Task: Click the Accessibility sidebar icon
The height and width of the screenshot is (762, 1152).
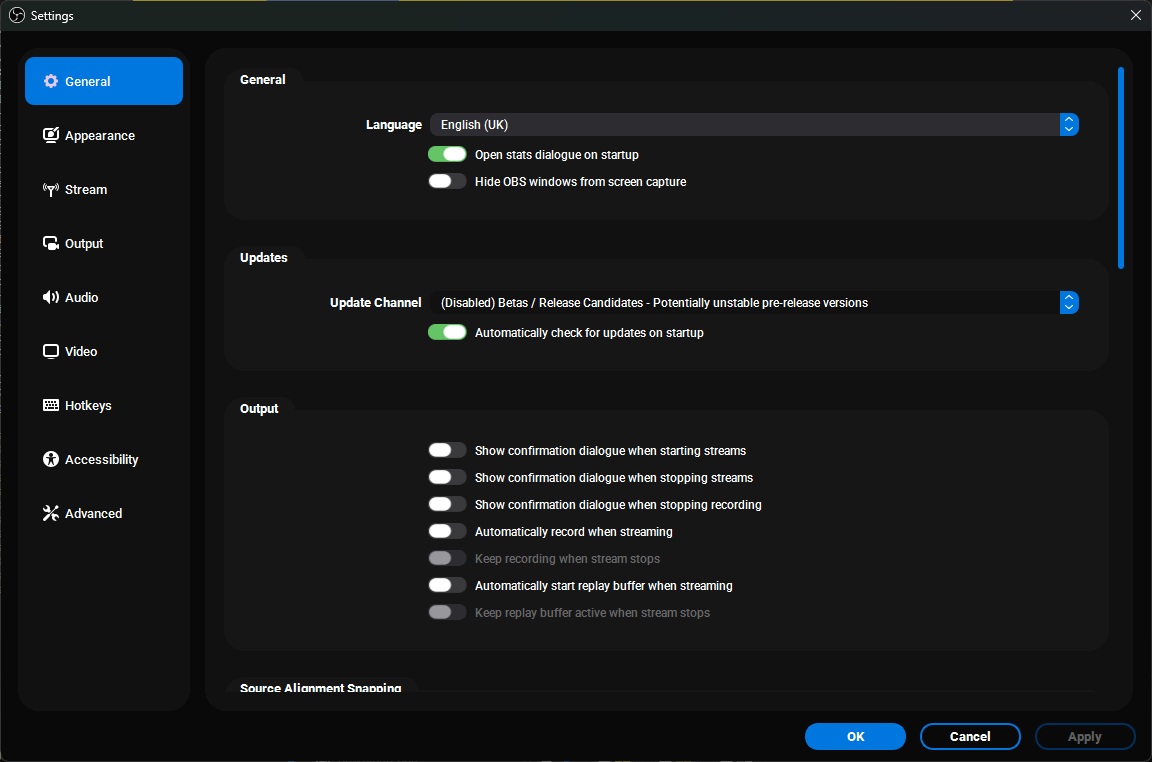Action: pyautogui.click(x=50, y=459)
